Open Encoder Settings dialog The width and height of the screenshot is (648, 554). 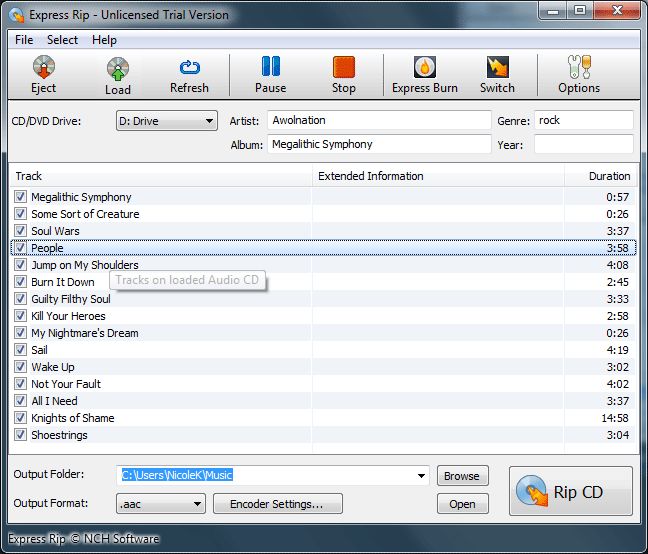click(276, 504)
